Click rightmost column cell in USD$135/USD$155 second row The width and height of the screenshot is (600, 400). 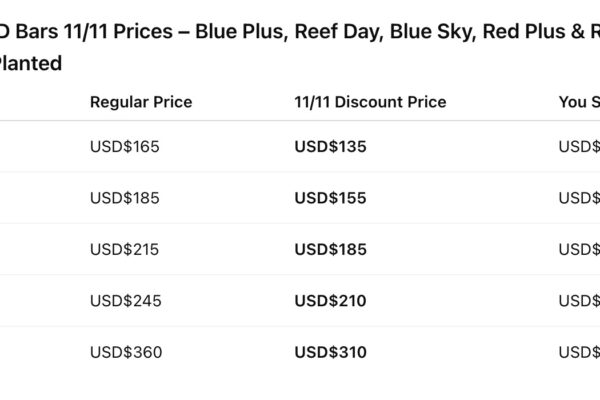(579, 198)
